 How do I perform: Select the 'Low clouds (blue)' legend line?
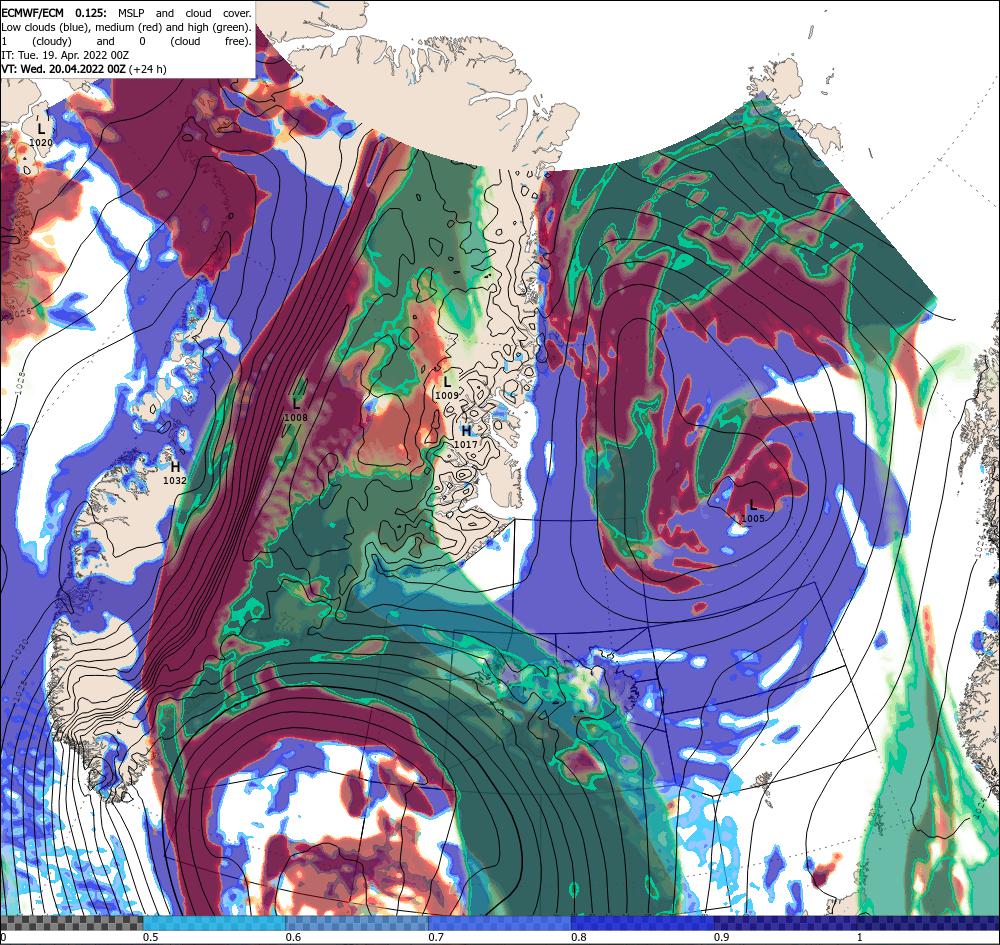(126, 27)
